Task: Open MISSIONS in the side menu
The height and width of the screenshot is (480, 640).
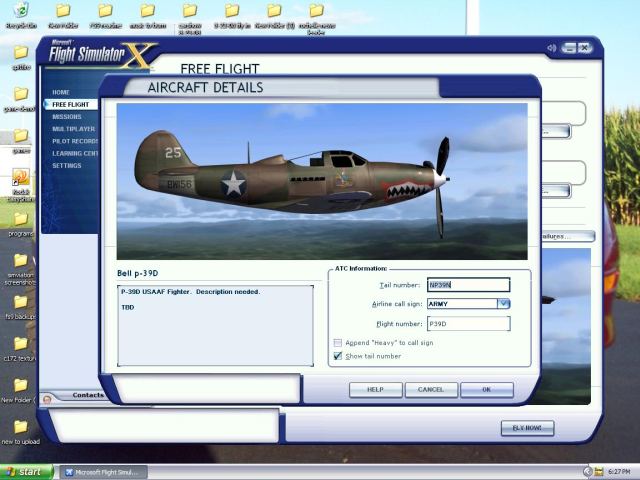Action: click(67, 117)
